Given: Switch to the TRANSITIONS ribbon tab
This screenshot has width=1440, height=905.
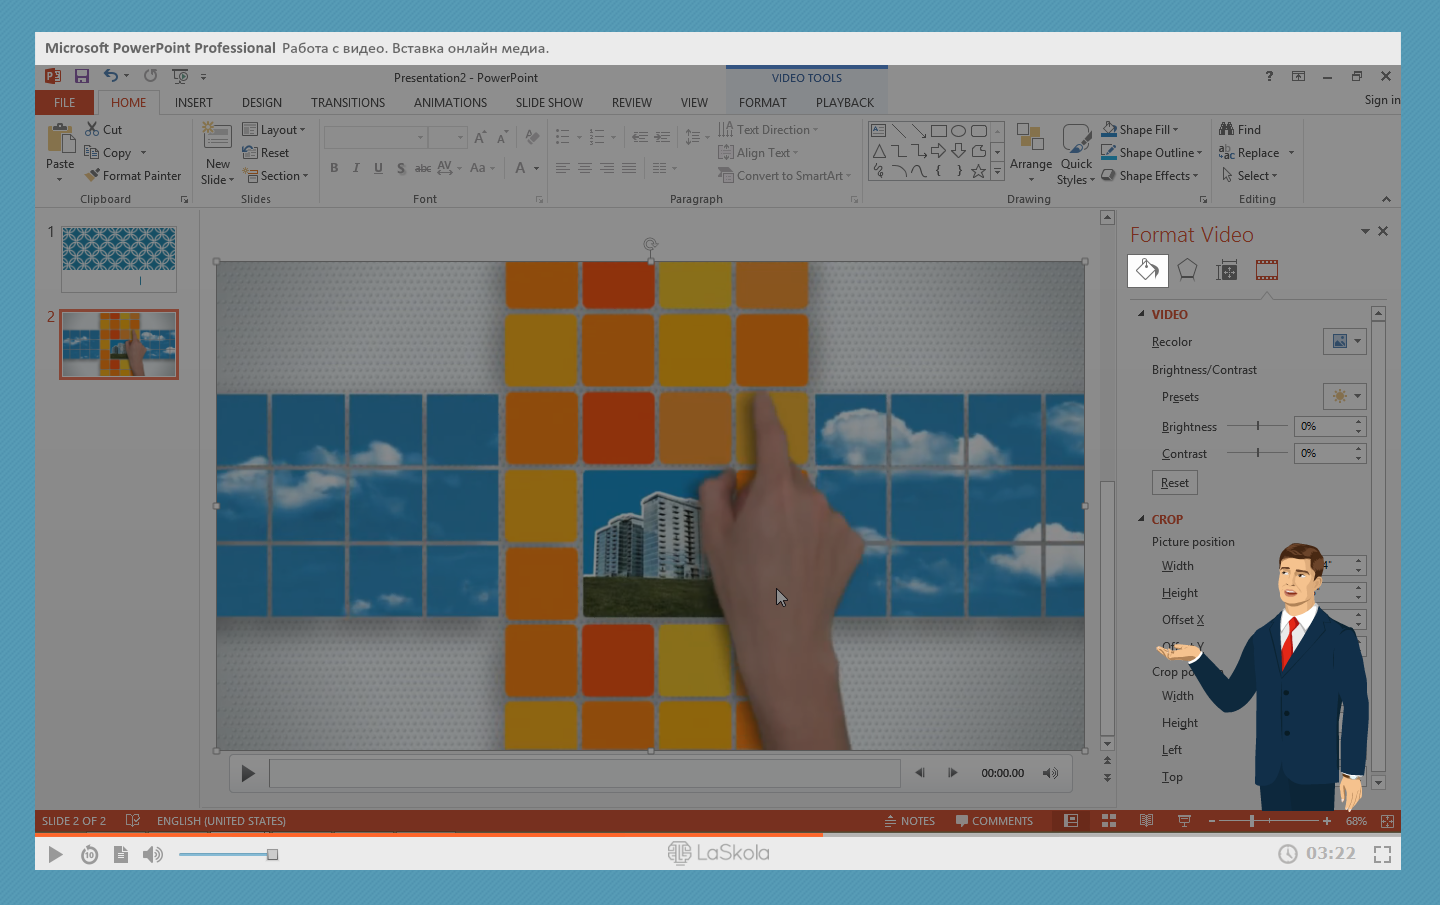Looking at the screenshot, I should (347, 103).
